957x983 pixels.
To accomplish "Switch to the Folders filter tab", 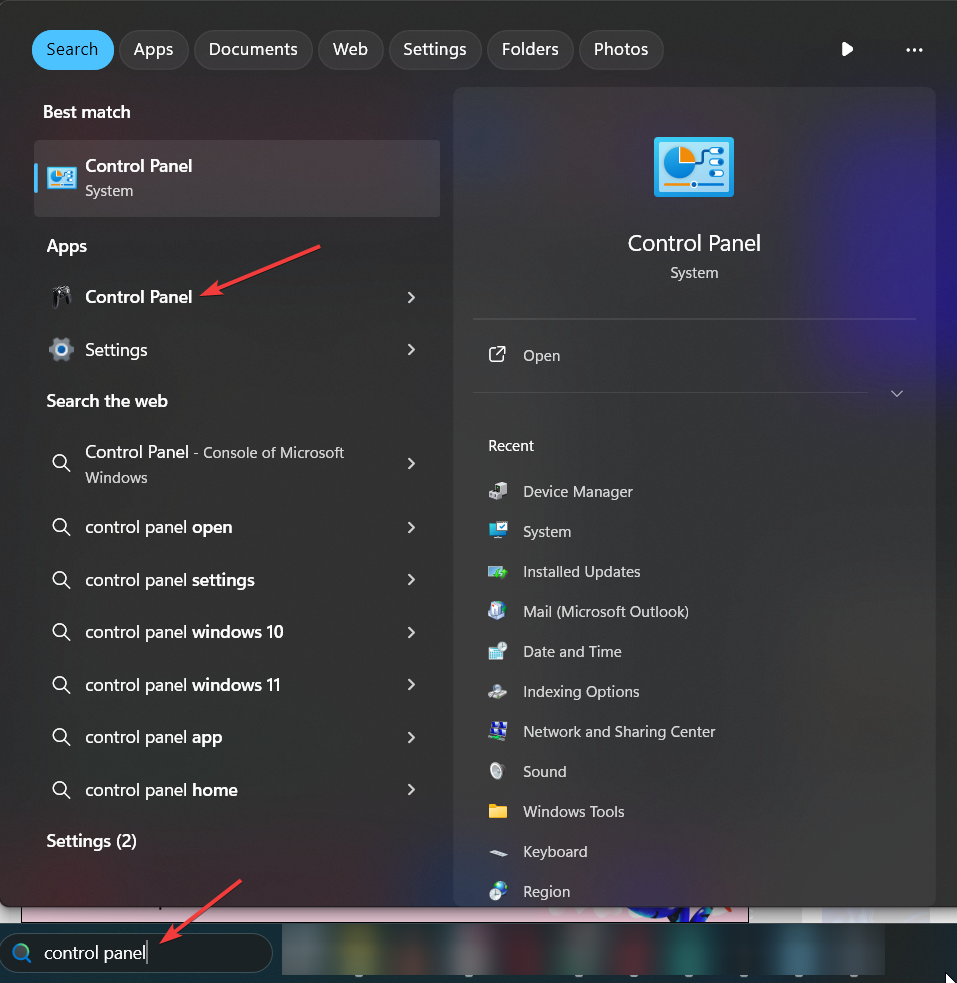I will click(x=530, y=50).
